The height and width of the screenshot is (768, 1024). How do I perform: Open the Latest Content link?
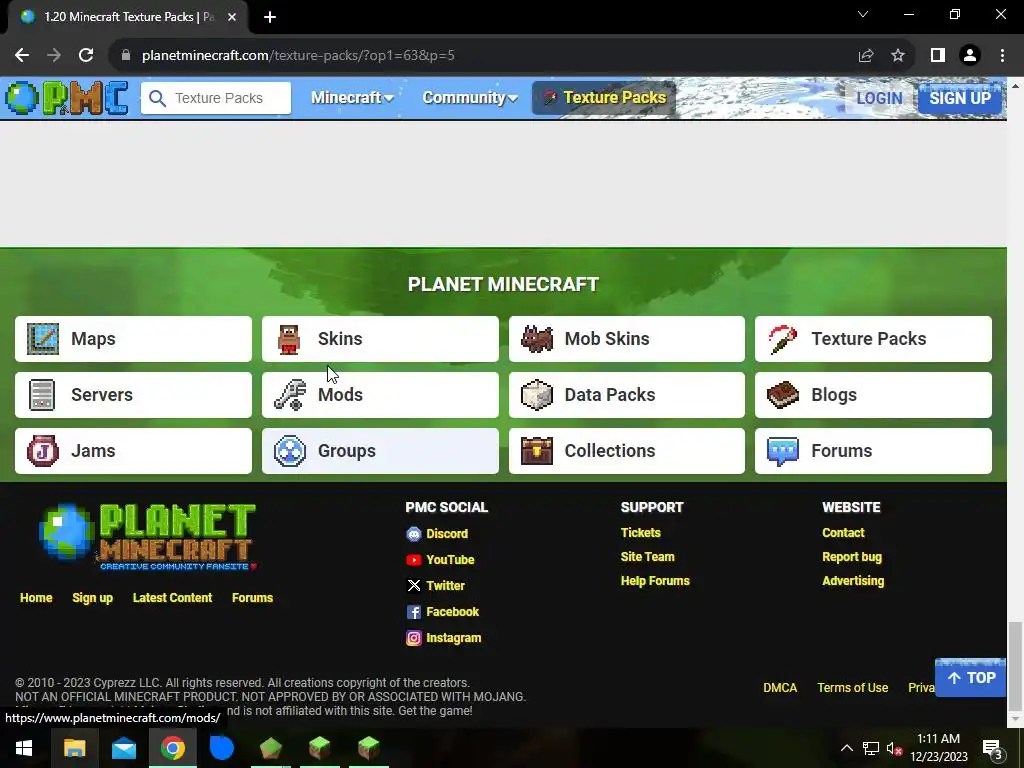[172, 598]
